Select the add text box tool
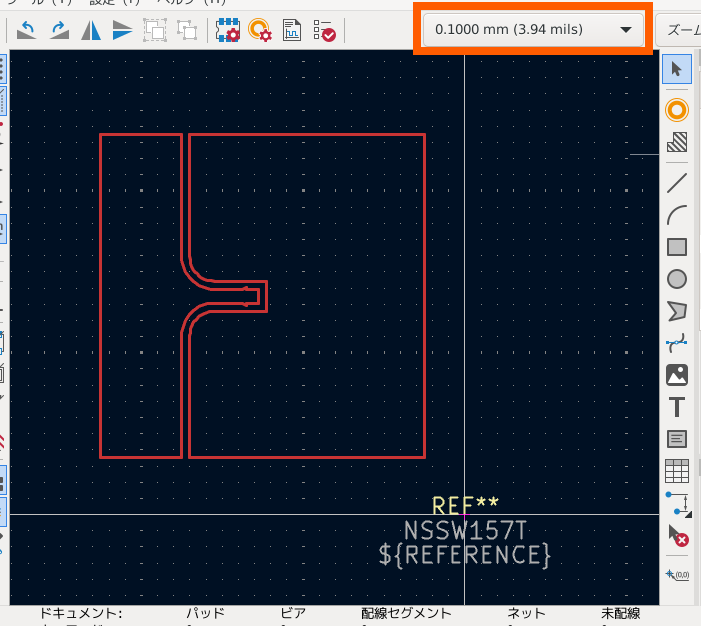701x626 pixels. pyautogui.click(x=677, y=439)
